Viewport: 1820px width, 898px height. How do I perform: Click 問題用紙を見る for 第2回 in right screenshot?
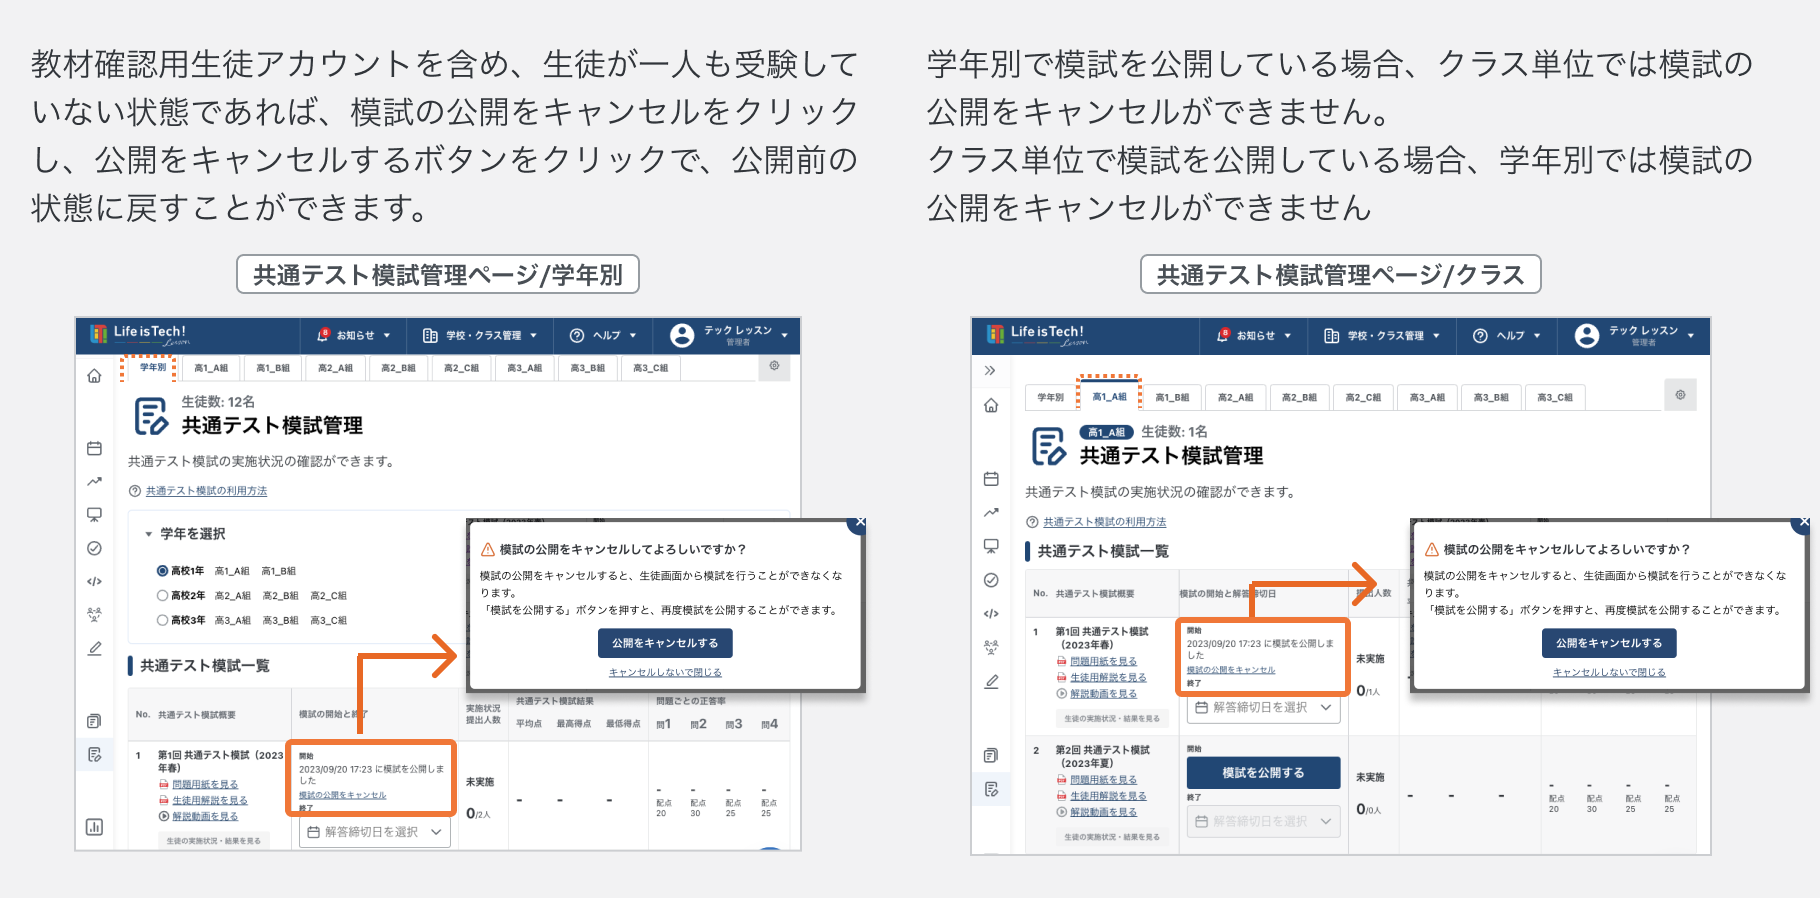(x=1103, y=779)
